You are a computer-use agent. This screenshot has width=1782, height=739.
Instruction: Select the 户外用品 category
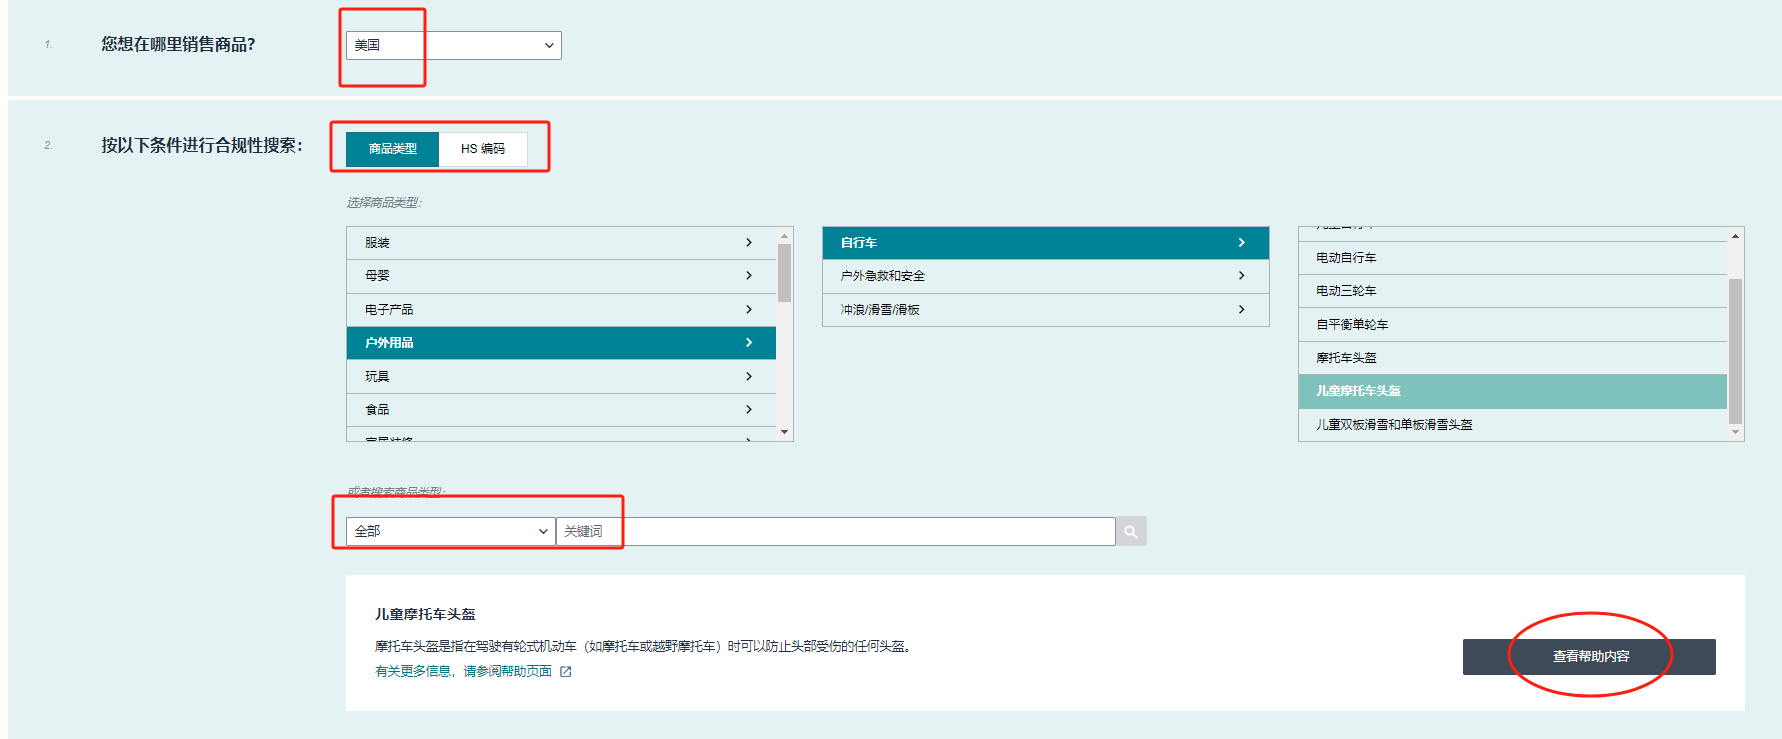point(561,343)
